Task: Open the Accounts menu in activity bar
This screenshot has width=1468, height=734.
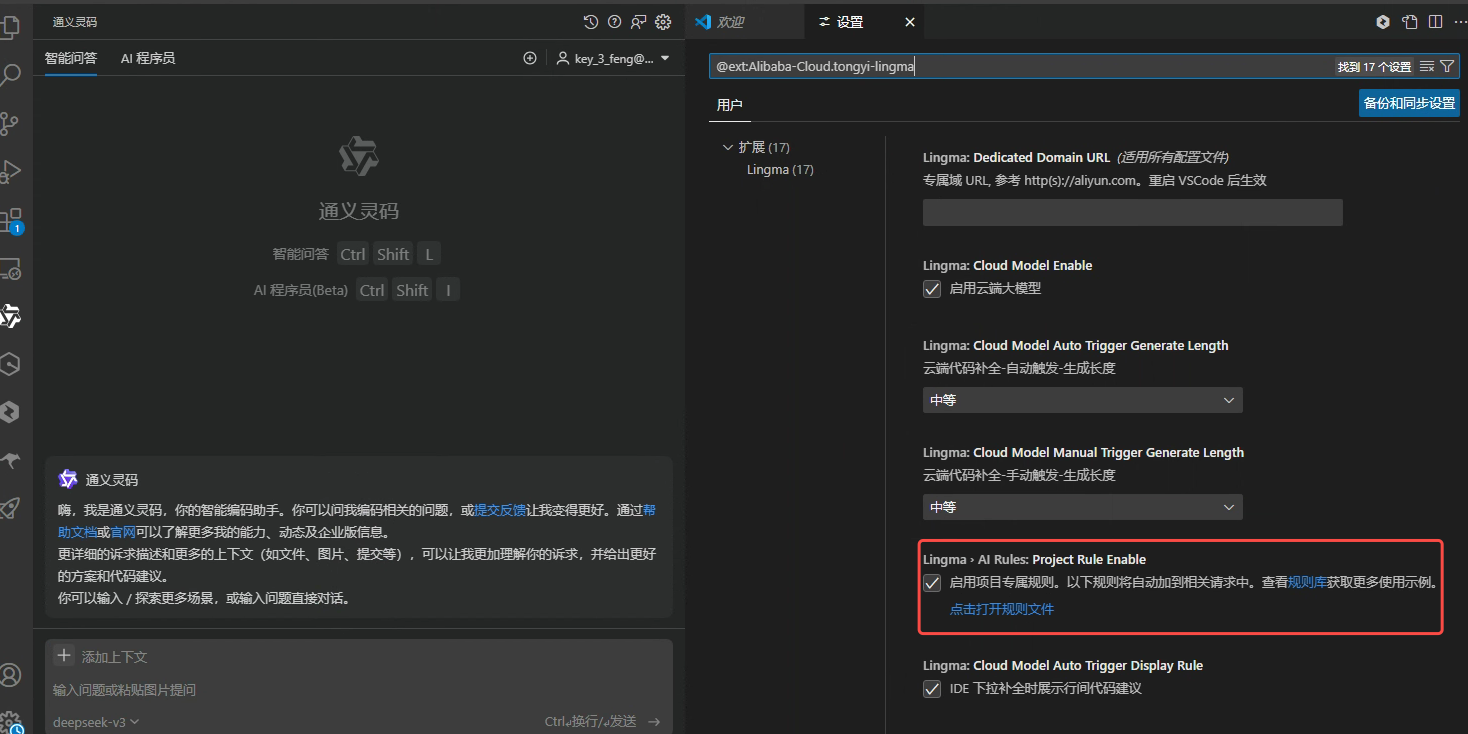Action: pos(10,675)
